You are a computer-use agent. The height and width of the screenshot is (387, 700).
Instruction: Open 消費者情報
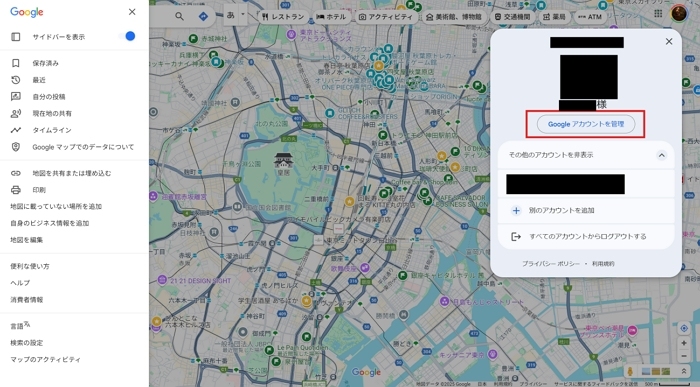coord(27,300)
